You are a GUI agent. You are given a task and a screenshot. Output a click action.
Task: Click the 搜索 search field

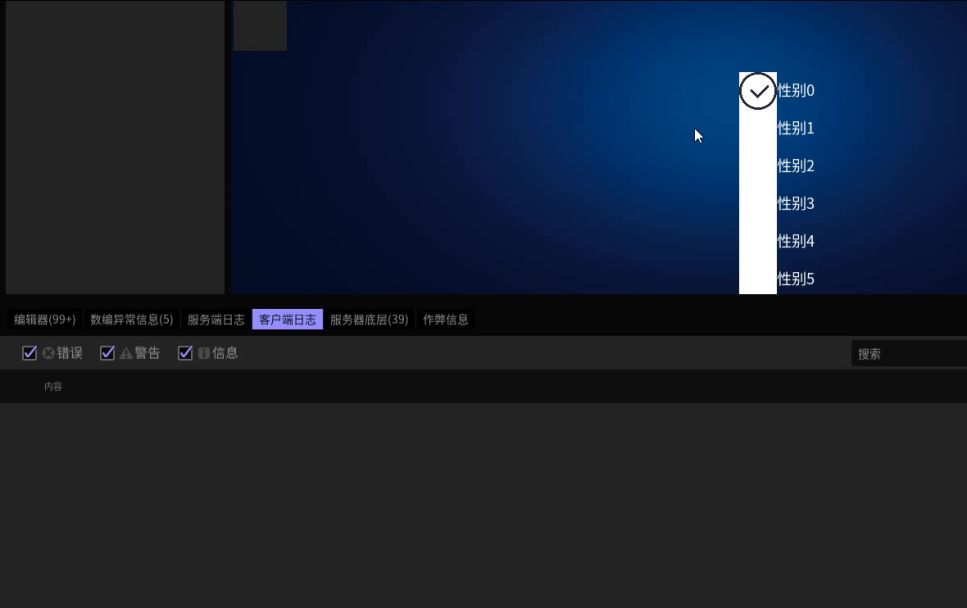click(908, 354)
